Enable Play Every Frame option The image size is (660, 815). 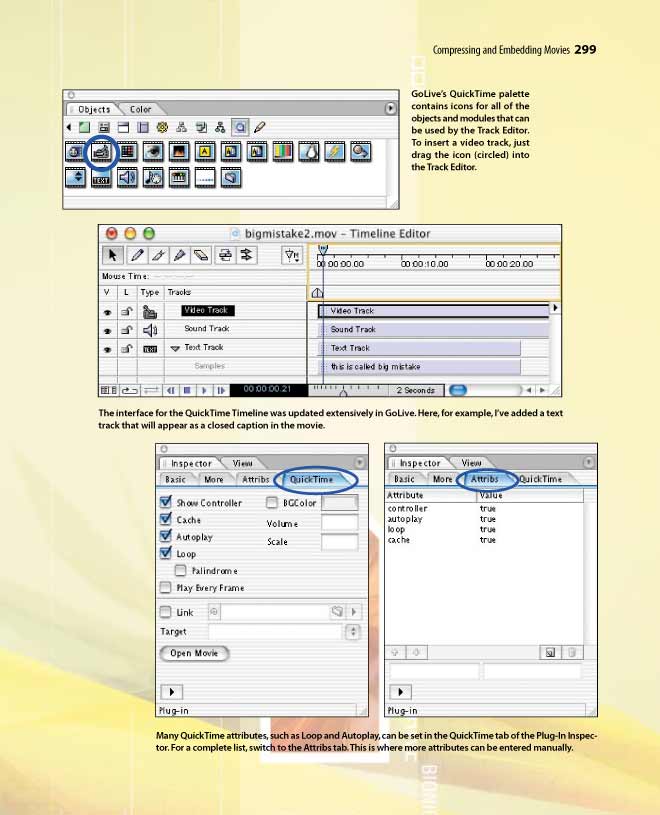click(x=166, y=588)
